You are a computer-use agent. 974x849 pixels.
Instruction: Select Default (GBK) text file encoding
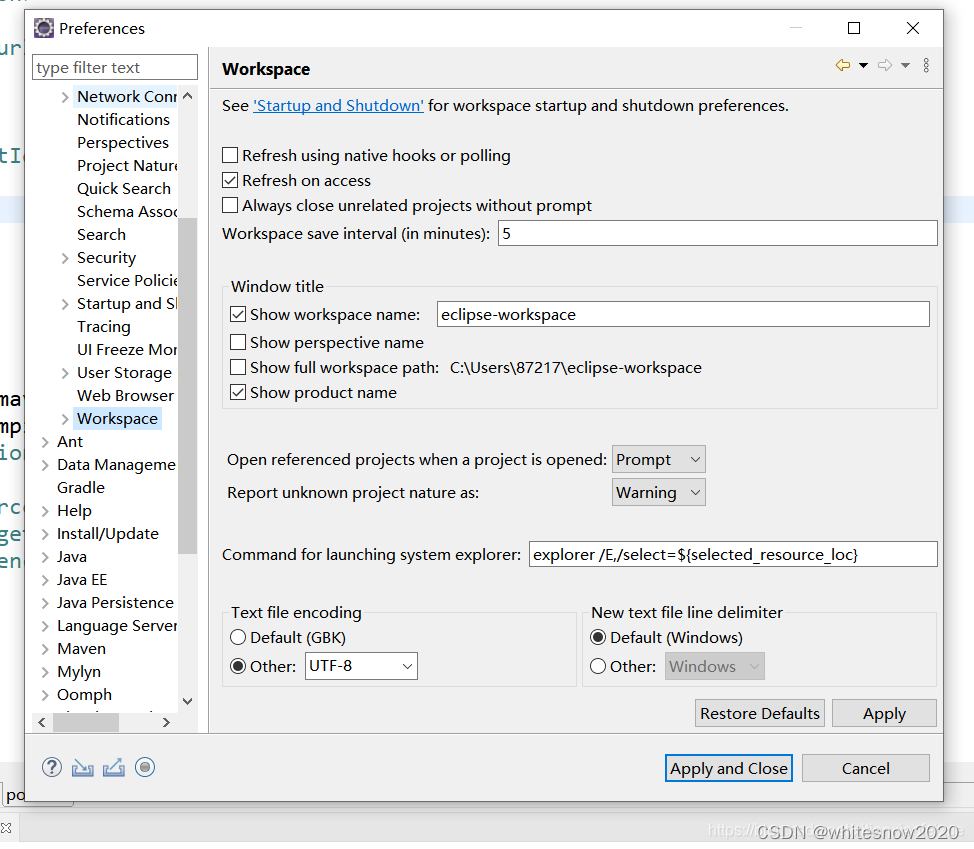[237, 637]
